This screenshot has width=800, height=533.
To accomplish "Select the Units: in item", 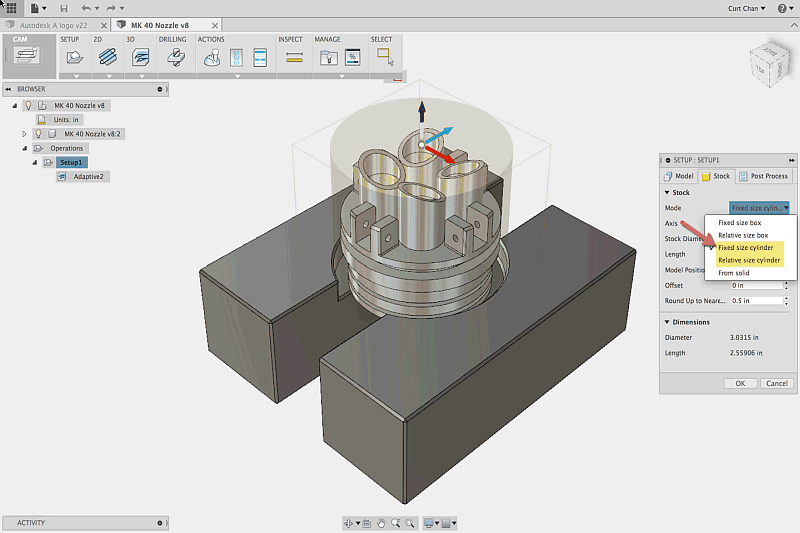I will coord(66,120).
